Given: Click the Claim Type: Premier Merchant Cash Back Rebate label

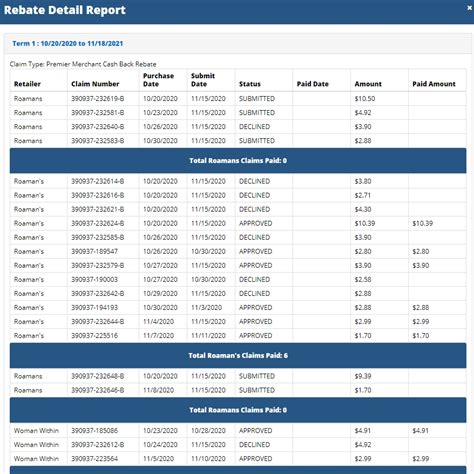Looking at the screenshot, I should point(83,64).
